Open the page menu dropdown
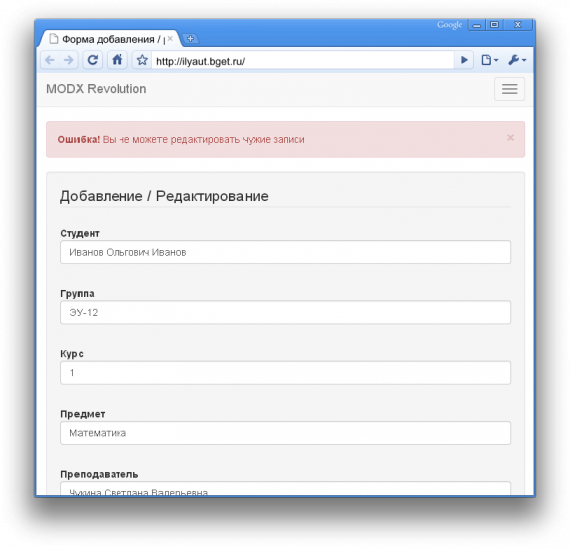The width and height of the screenshot is (570, 547). 489,60
